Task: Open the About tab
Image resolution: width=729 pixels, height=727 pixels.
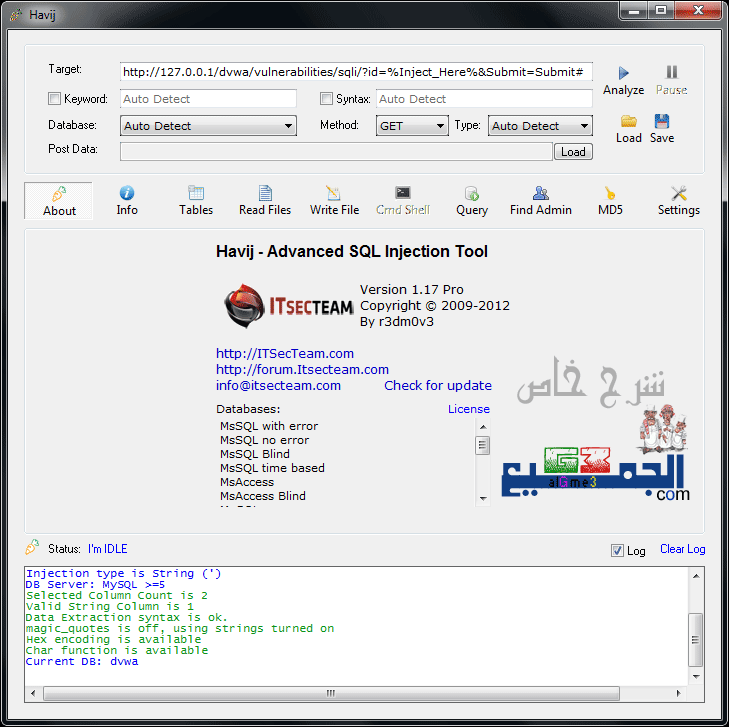Action: (59, 201)
